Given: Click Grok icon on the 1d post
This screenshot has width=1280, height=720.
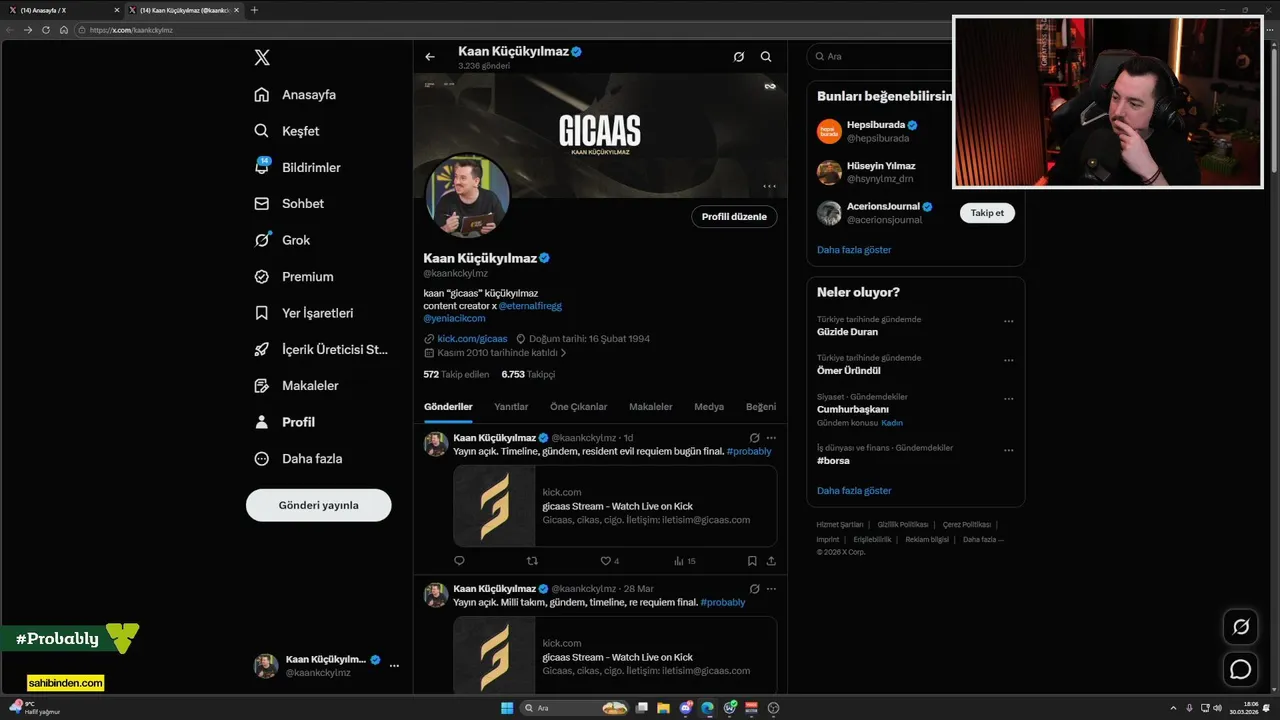Looking at the screenshot, I should (x=755, y=438).
